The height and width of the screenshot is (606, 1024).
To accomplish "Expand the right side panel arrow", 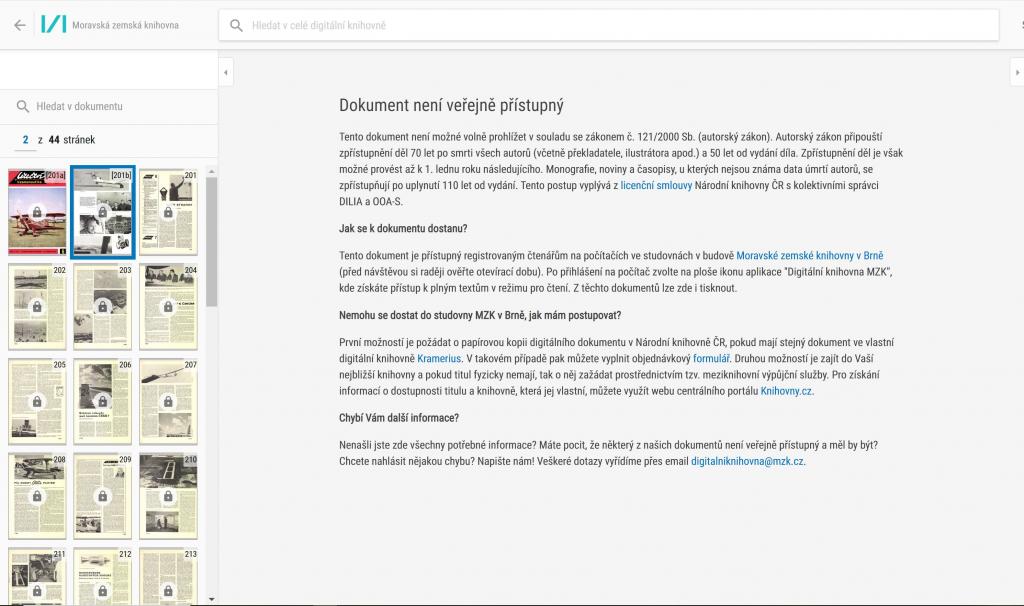I will (x=1016, y=72).
